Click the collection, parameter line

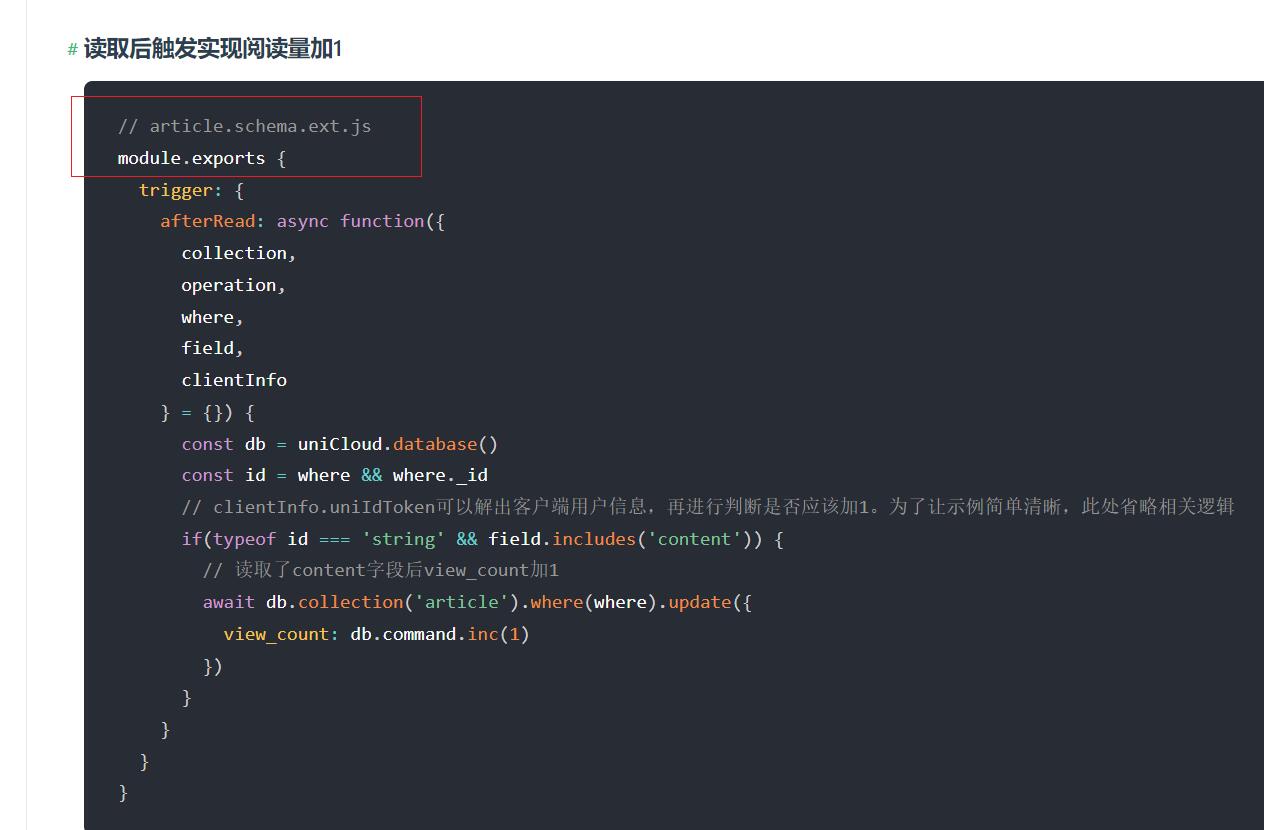pos(239,253)
